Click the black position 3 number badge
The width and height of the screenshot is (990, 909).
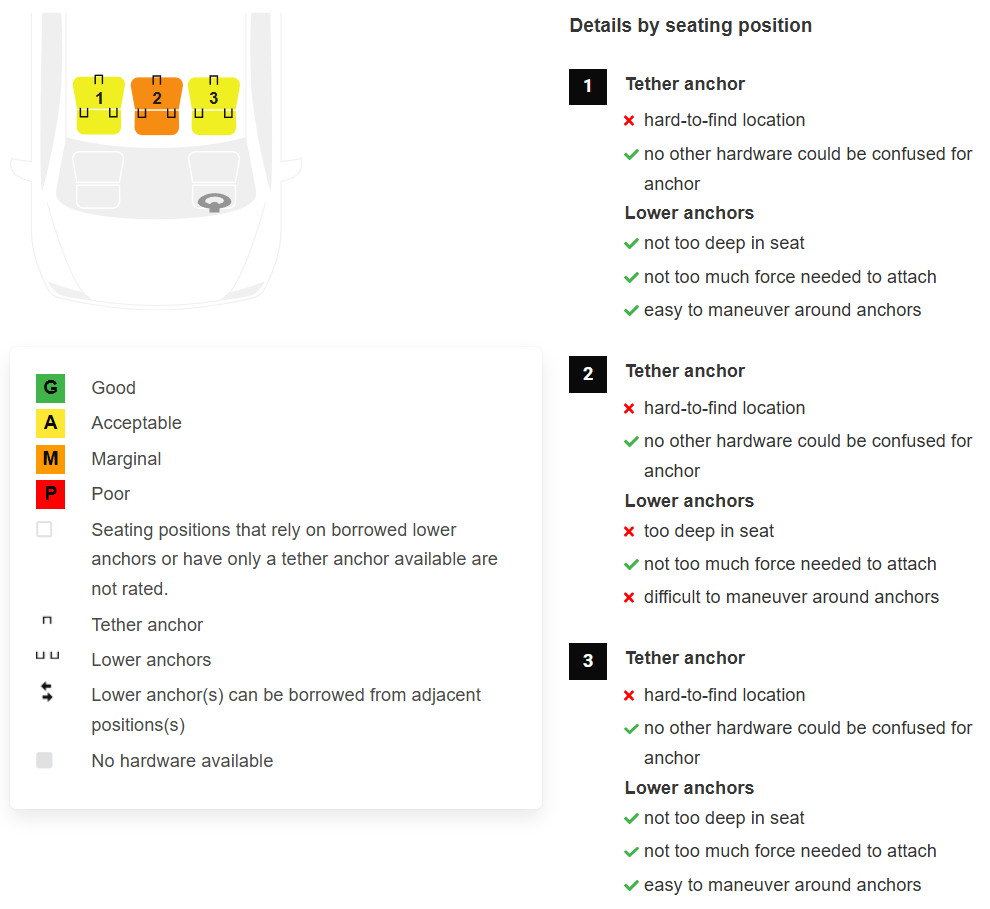click(x=588, y=661)
